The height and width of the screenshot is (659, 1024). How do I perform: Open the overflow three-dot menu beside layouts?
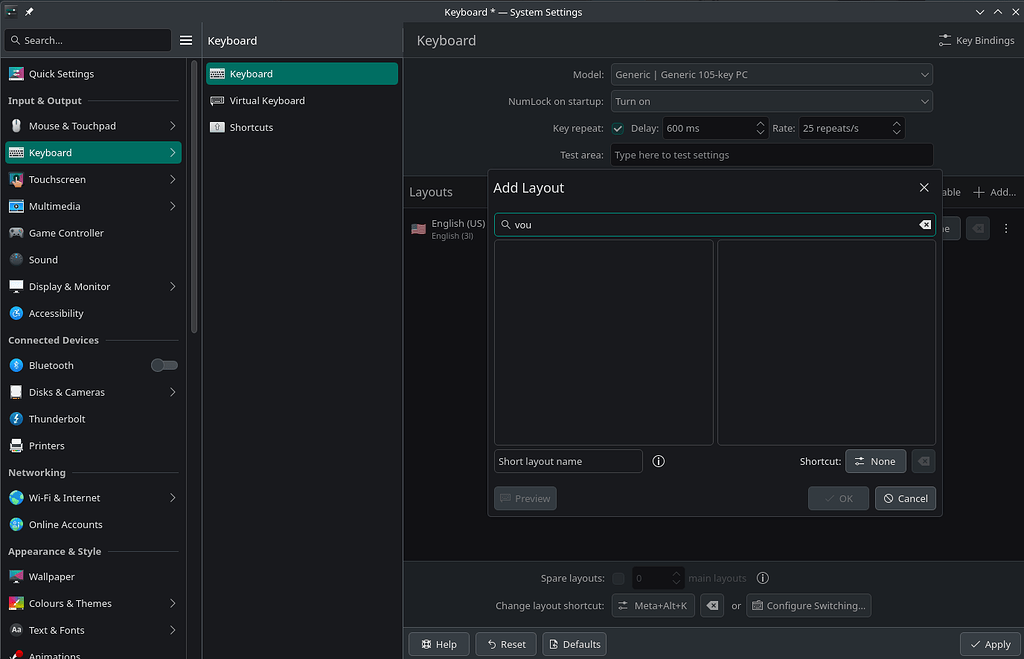[x=1006, y=228]
